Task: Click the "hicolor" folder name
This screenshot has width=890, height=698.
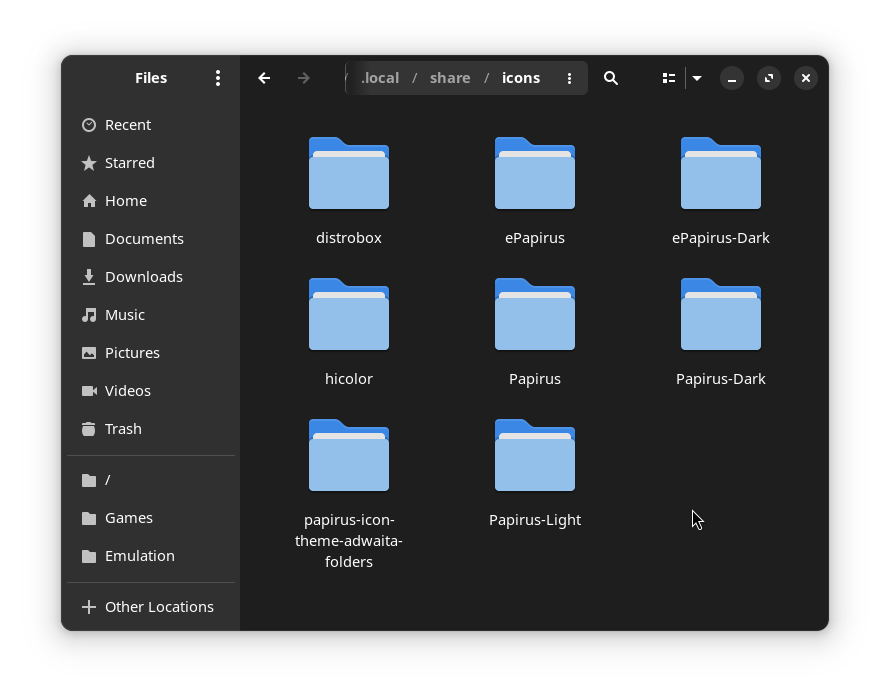Action: (x=349, y=379)
